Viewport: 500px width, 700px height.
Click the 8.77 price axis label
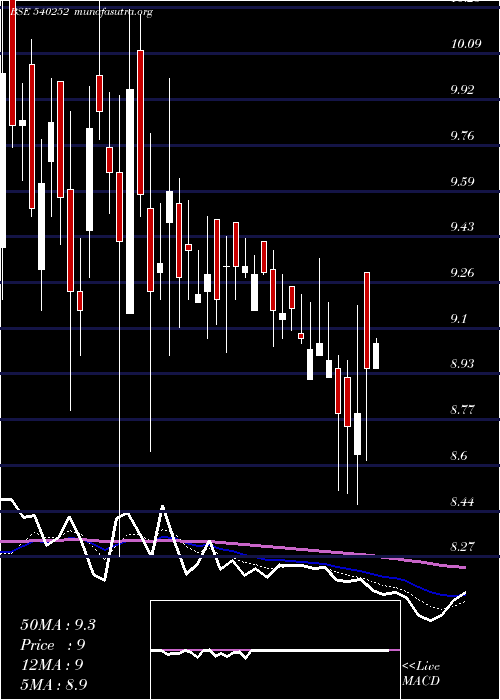(462, 410)
